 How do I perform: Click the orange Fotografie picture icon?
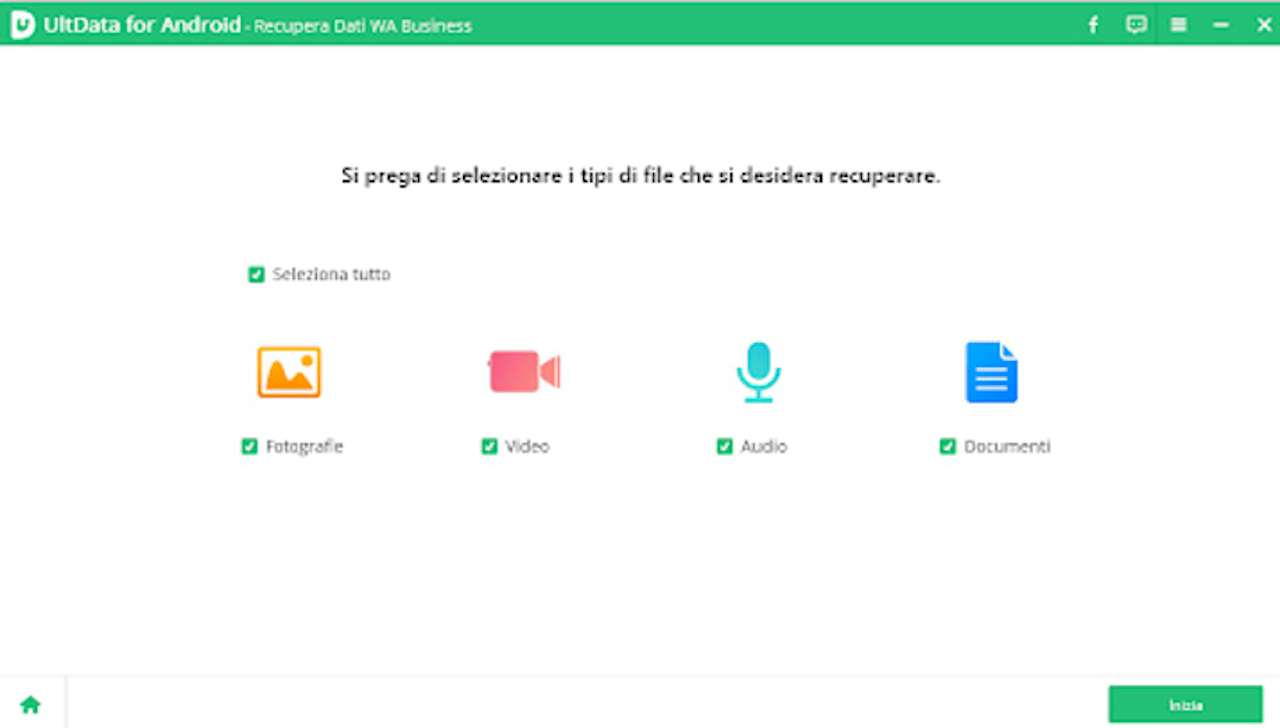coord(289,372)
